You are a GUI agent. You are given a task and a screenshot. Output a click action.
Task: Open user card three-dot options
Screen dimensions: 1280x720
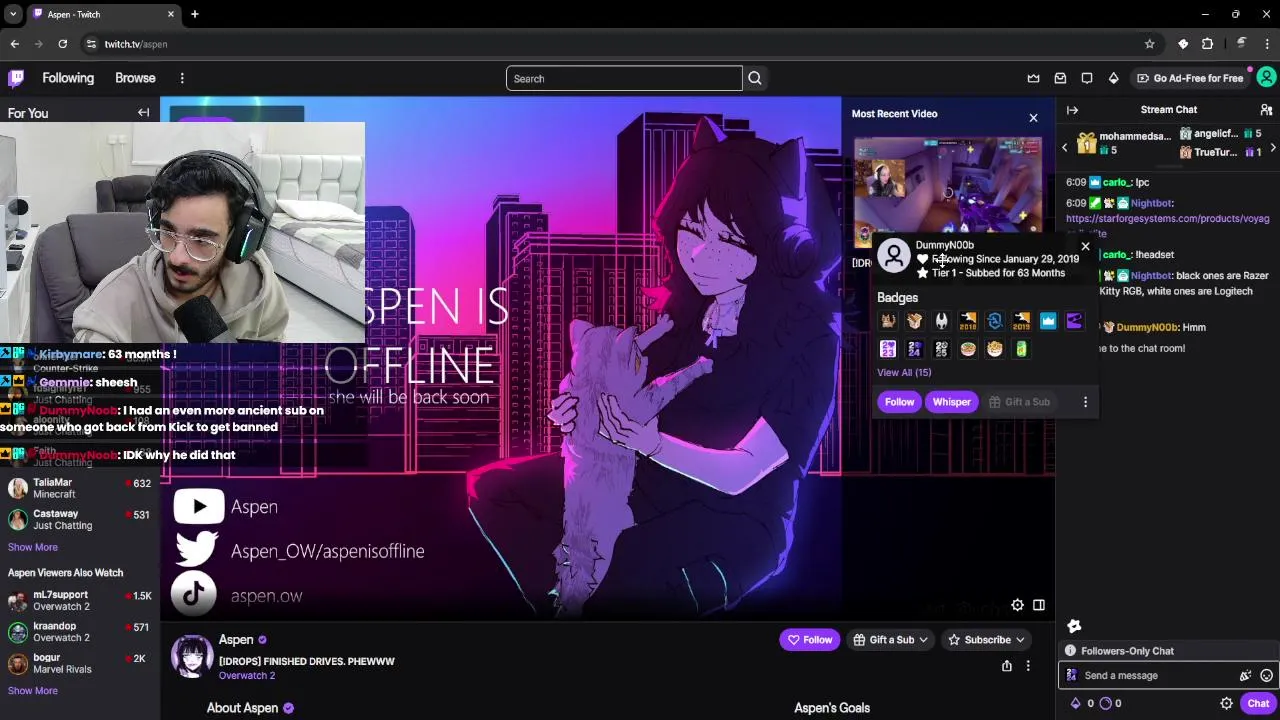1085,402
